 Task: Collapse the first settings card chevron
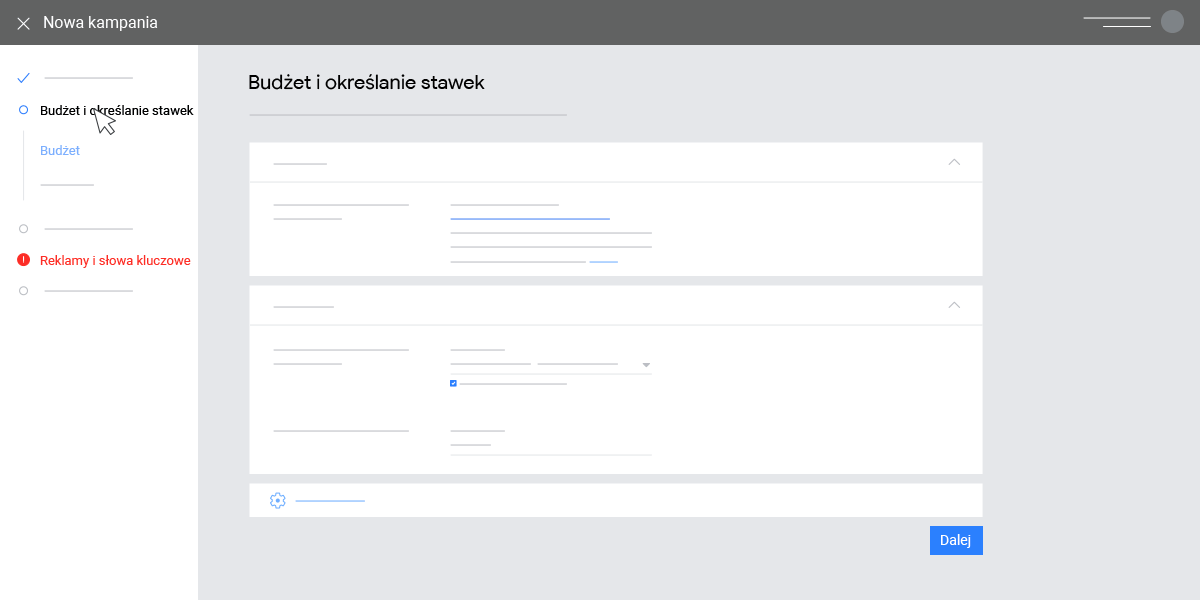954,162
